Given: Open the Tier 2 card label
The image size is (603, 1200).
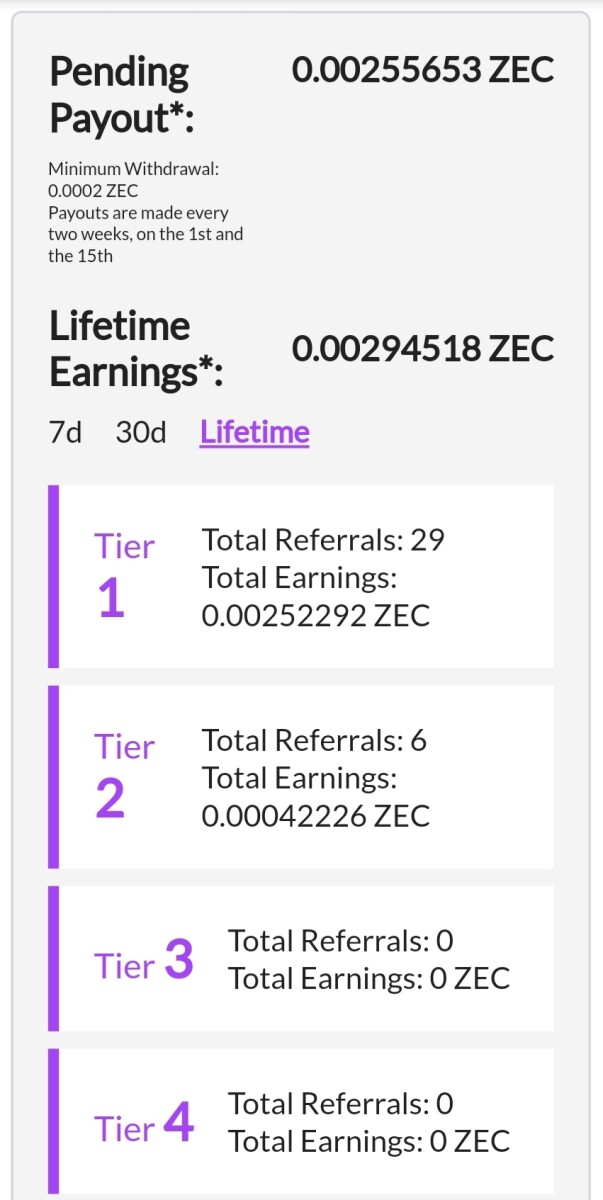Looking at the screenshot, I should pyautogui.click(x=125, y=776).
